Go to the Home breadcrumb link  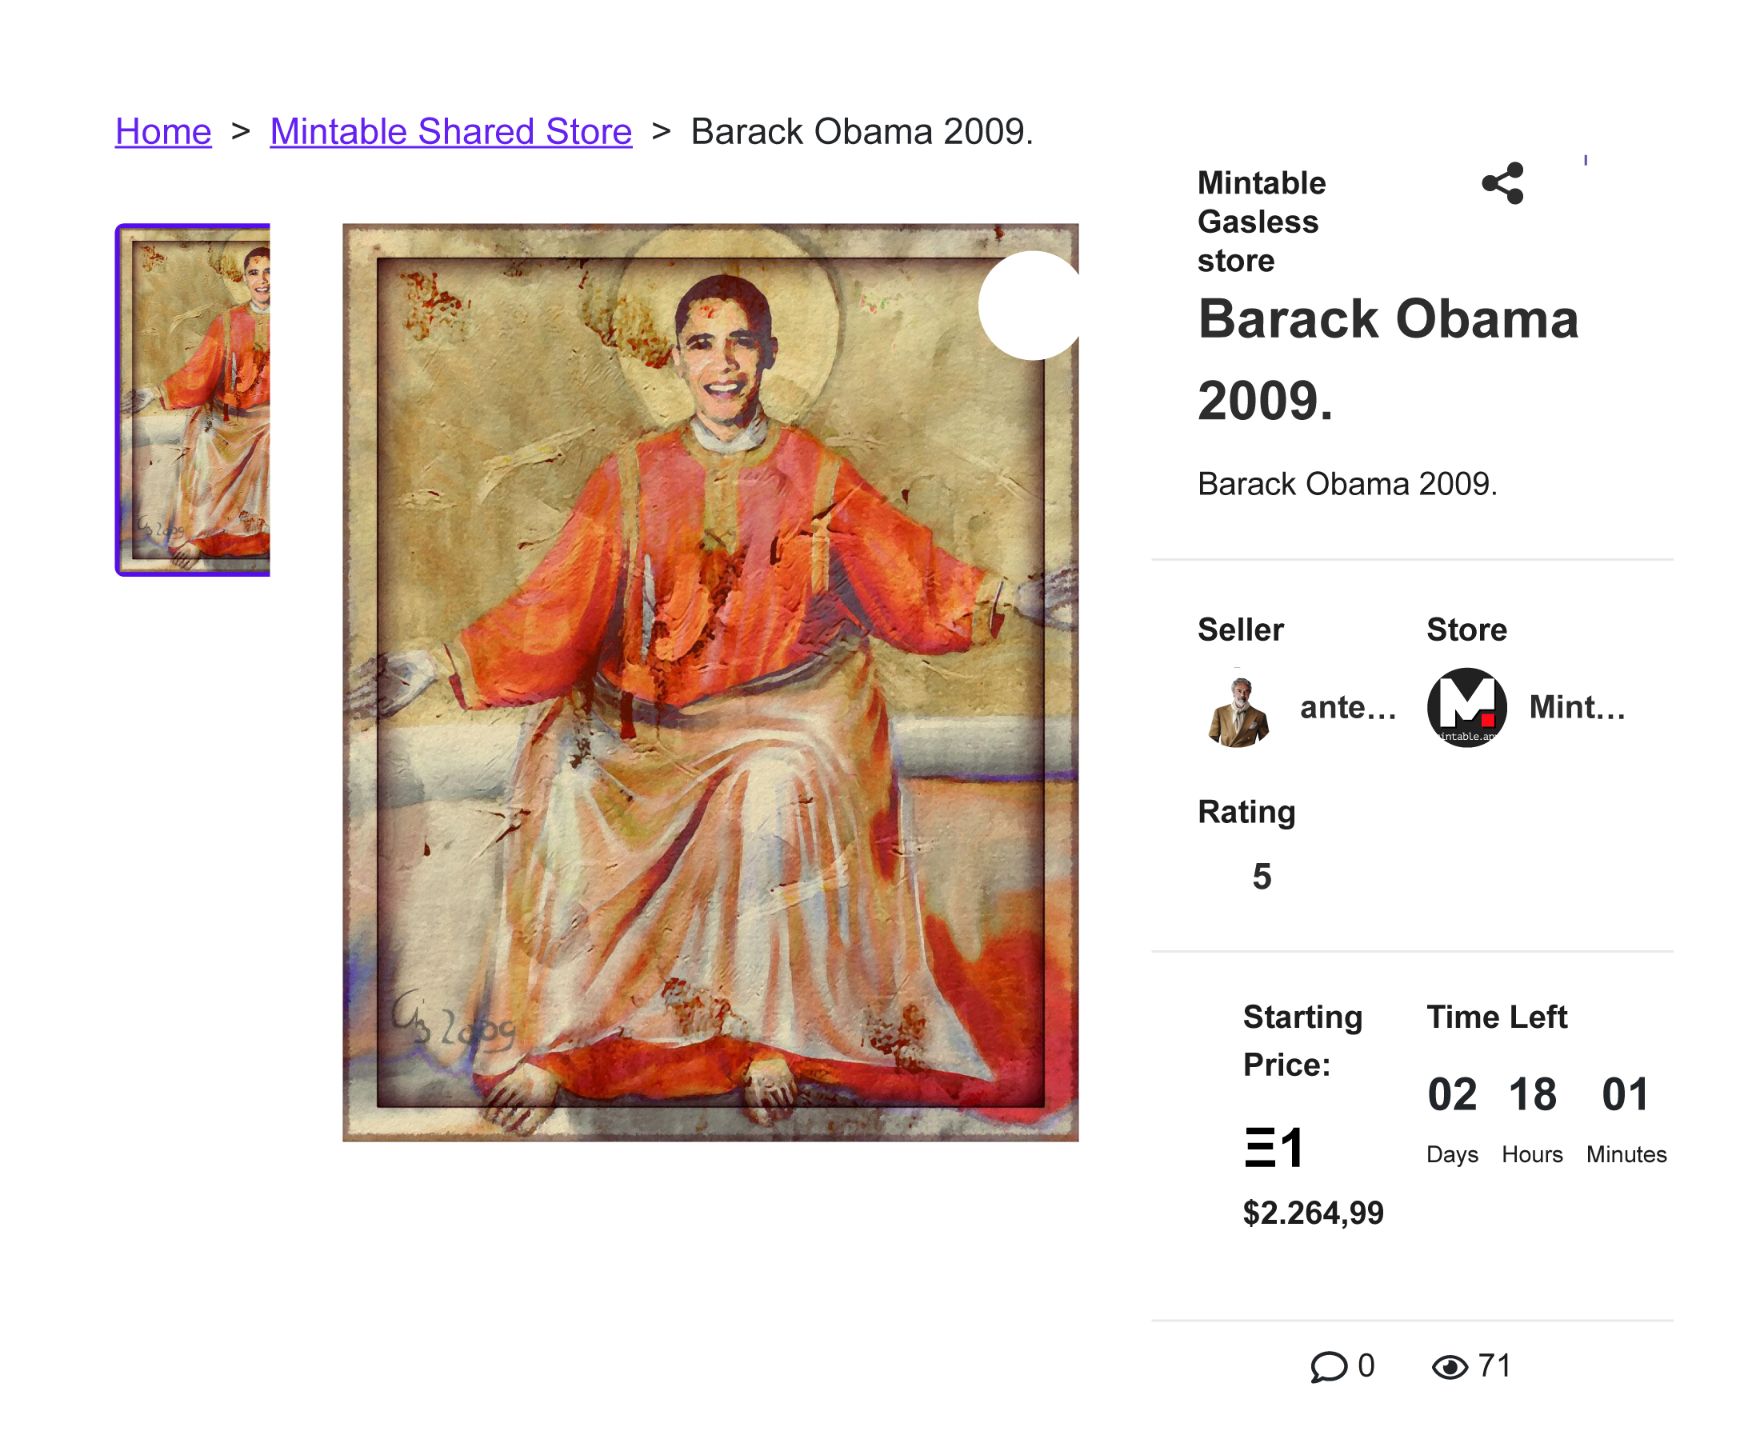pos(163,131)
